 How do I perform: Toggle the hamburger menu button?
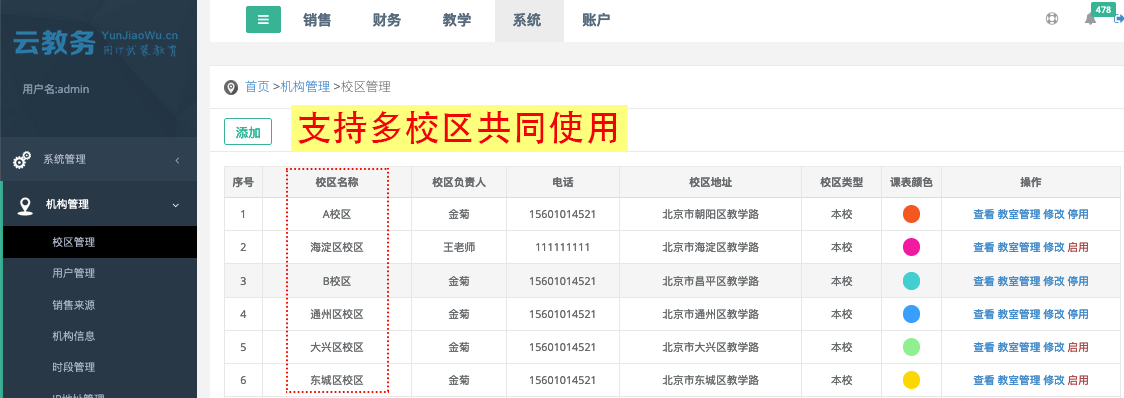pyautogui.click(x=263, y=19)
